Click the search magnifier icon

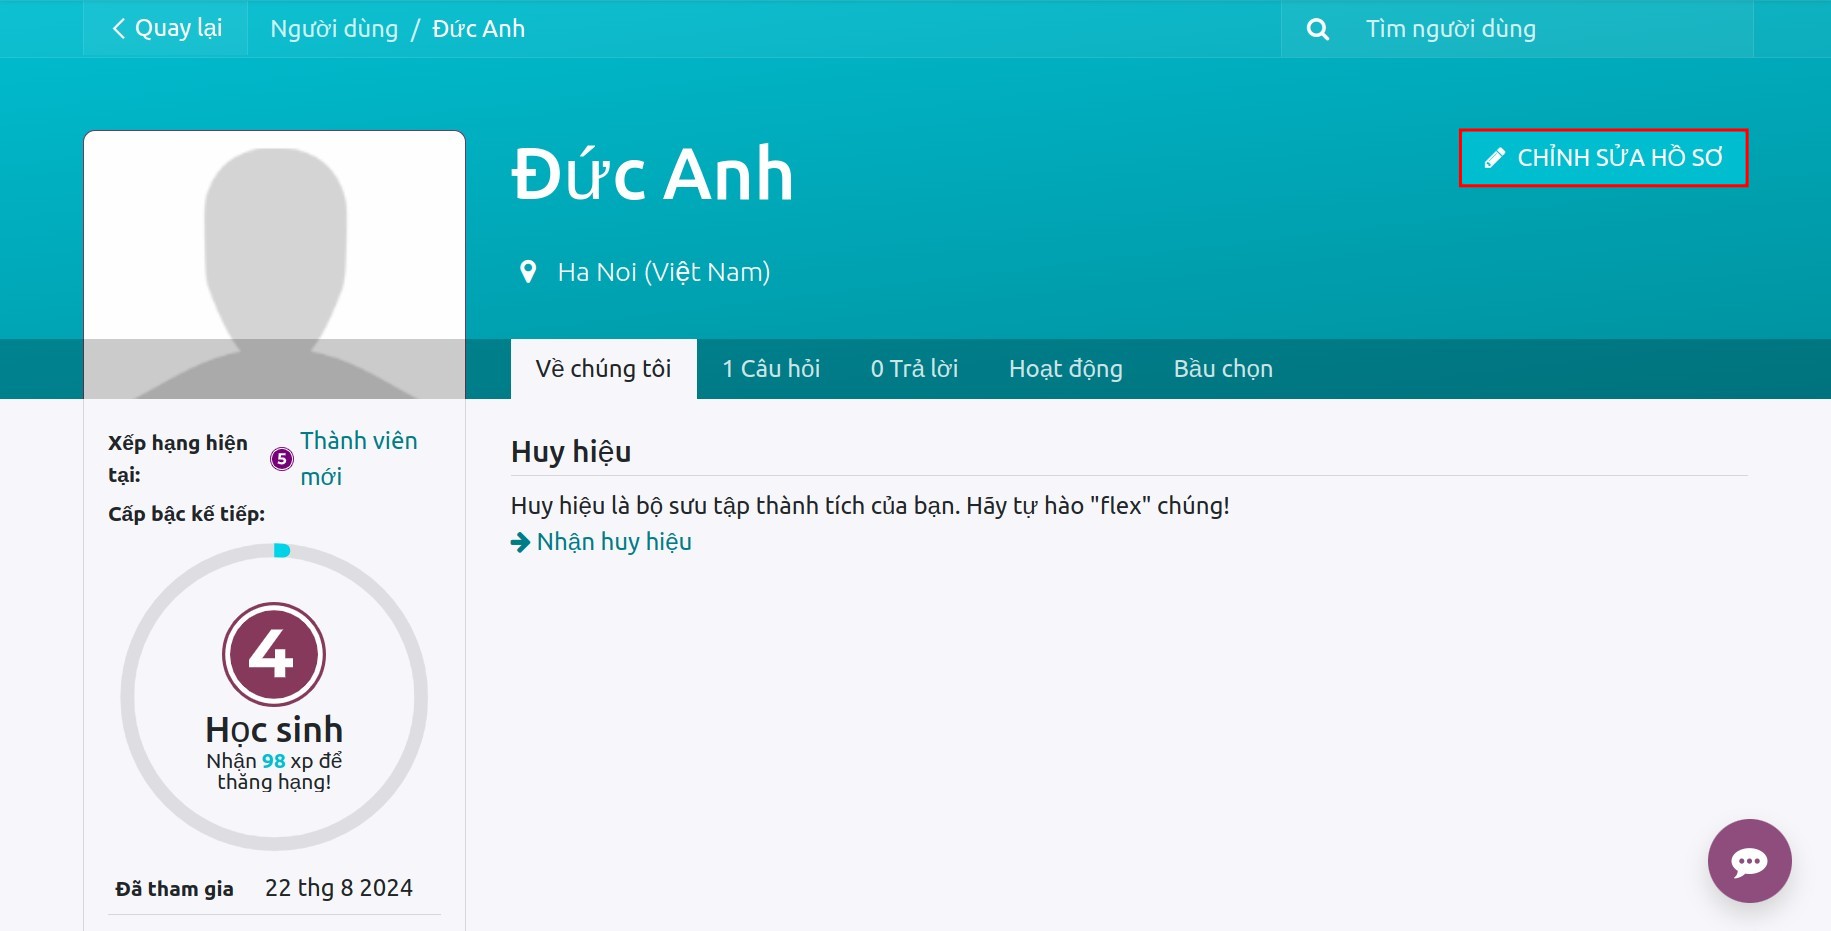click(x=1318, y=30)
